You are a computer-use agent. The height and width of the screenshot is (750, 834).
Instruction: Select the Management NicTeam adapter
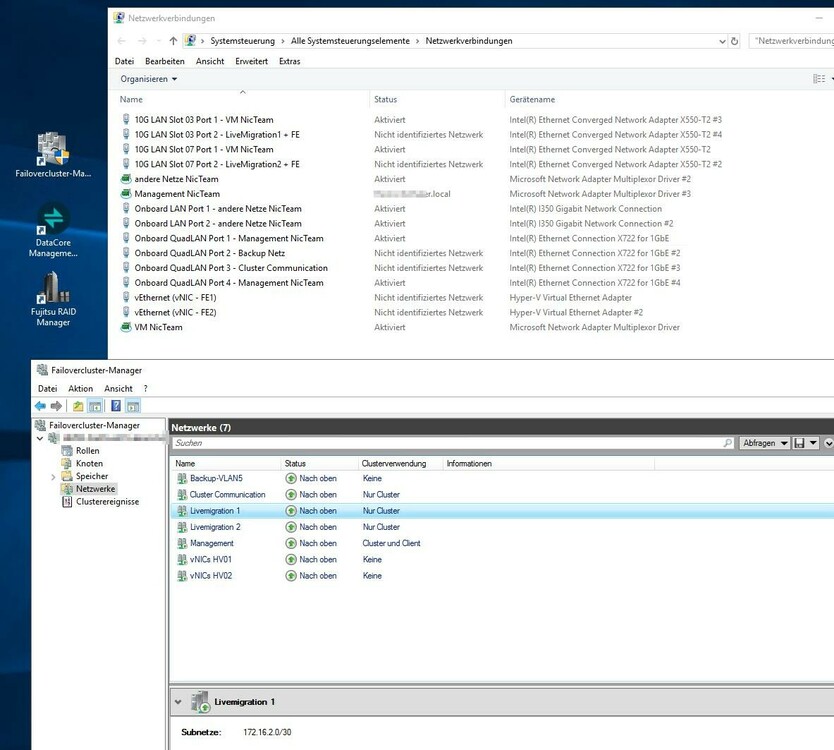point(177,194)
